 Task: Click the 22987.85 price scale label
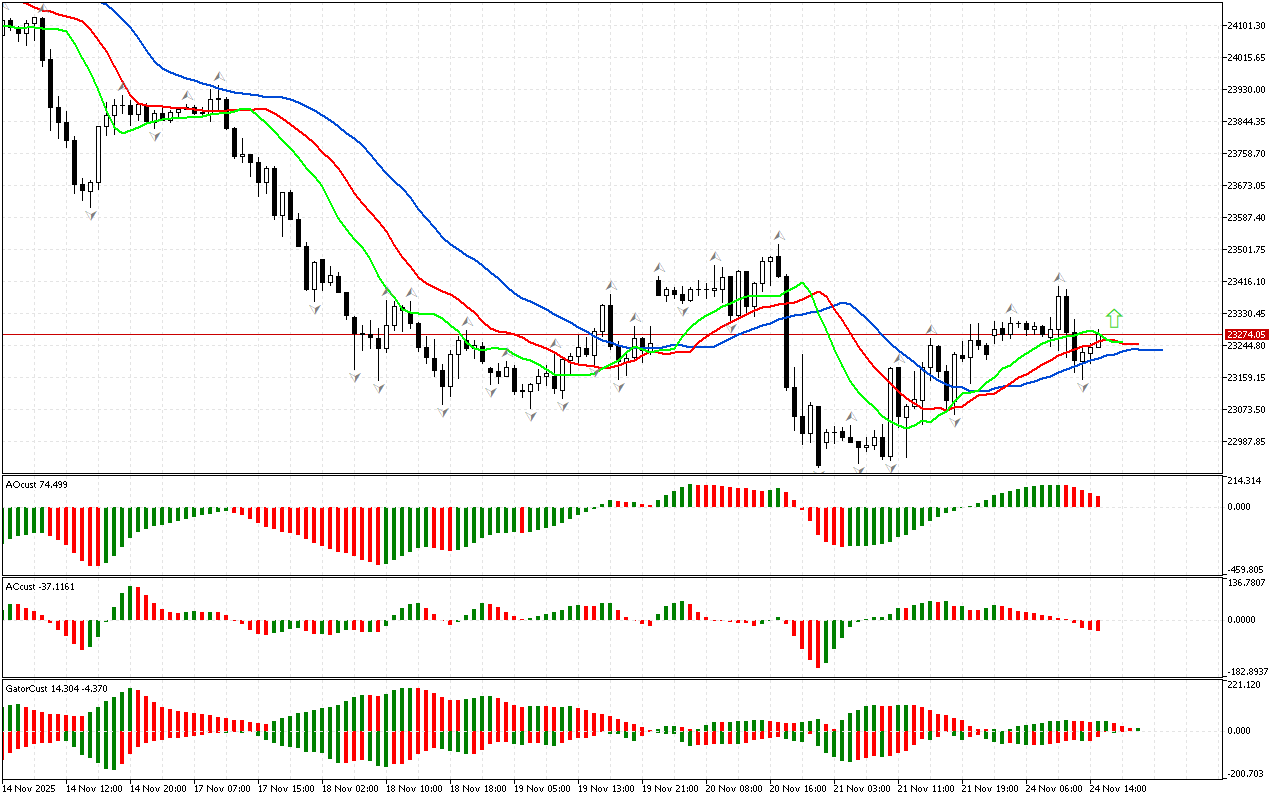coord(1246,441)
